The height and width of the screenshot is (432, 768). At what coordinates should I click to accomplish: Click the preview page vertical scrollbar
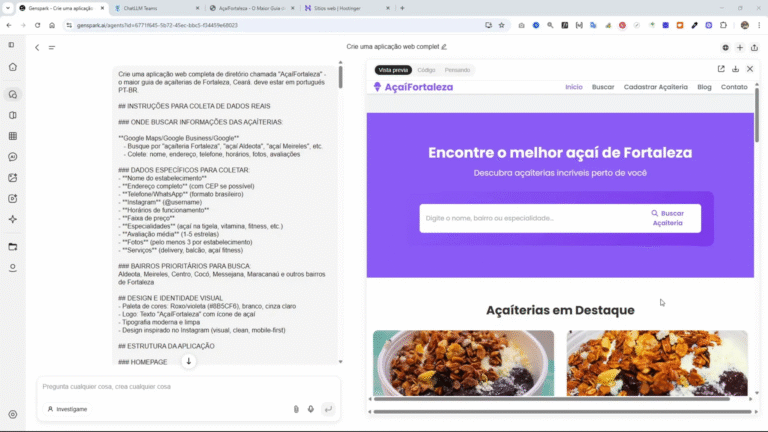757,114
